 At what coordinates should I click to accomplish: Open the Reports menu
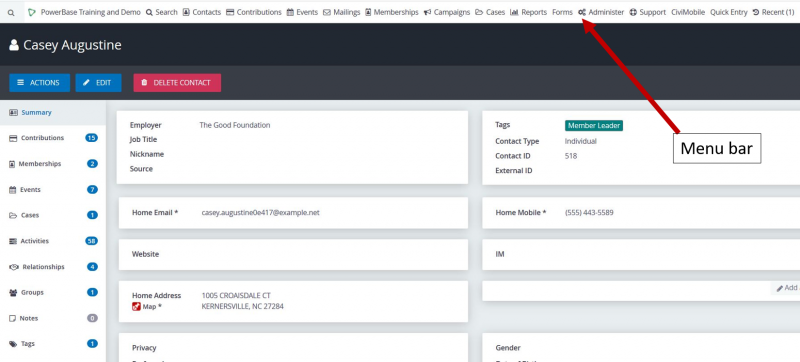528,12
